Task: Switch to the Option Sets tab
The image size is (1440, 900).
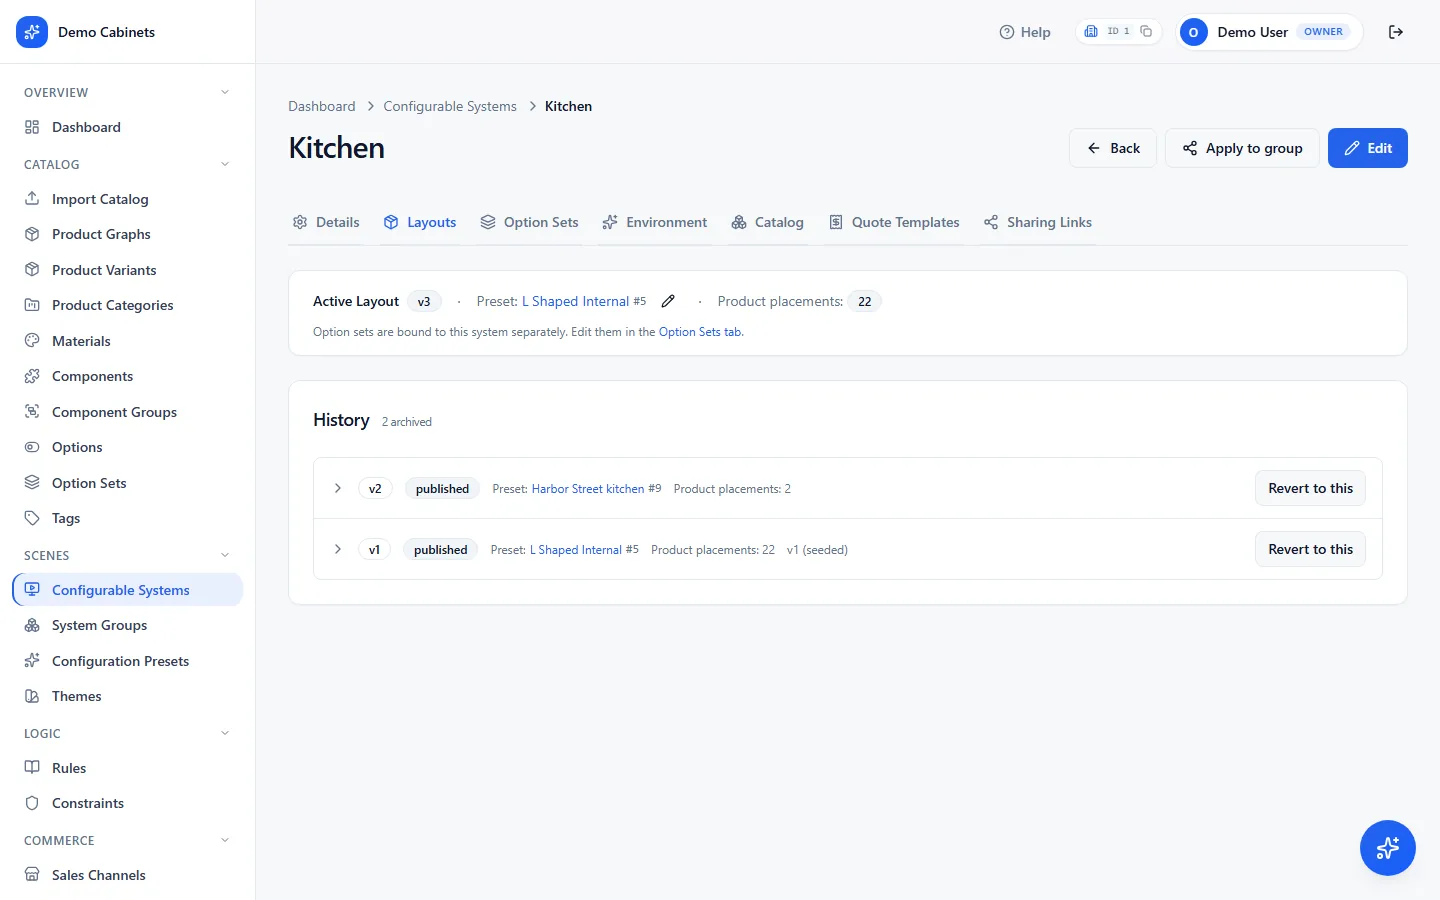Action: coord(529,222)
